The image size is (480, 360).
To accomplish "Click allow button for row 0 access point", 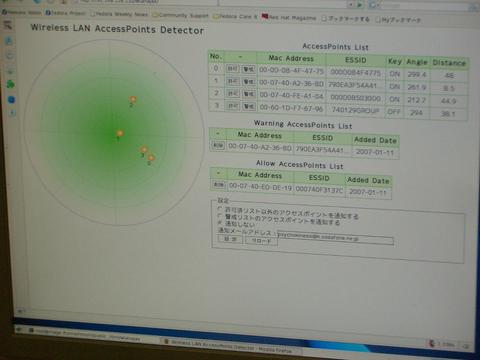I will 232,69.
